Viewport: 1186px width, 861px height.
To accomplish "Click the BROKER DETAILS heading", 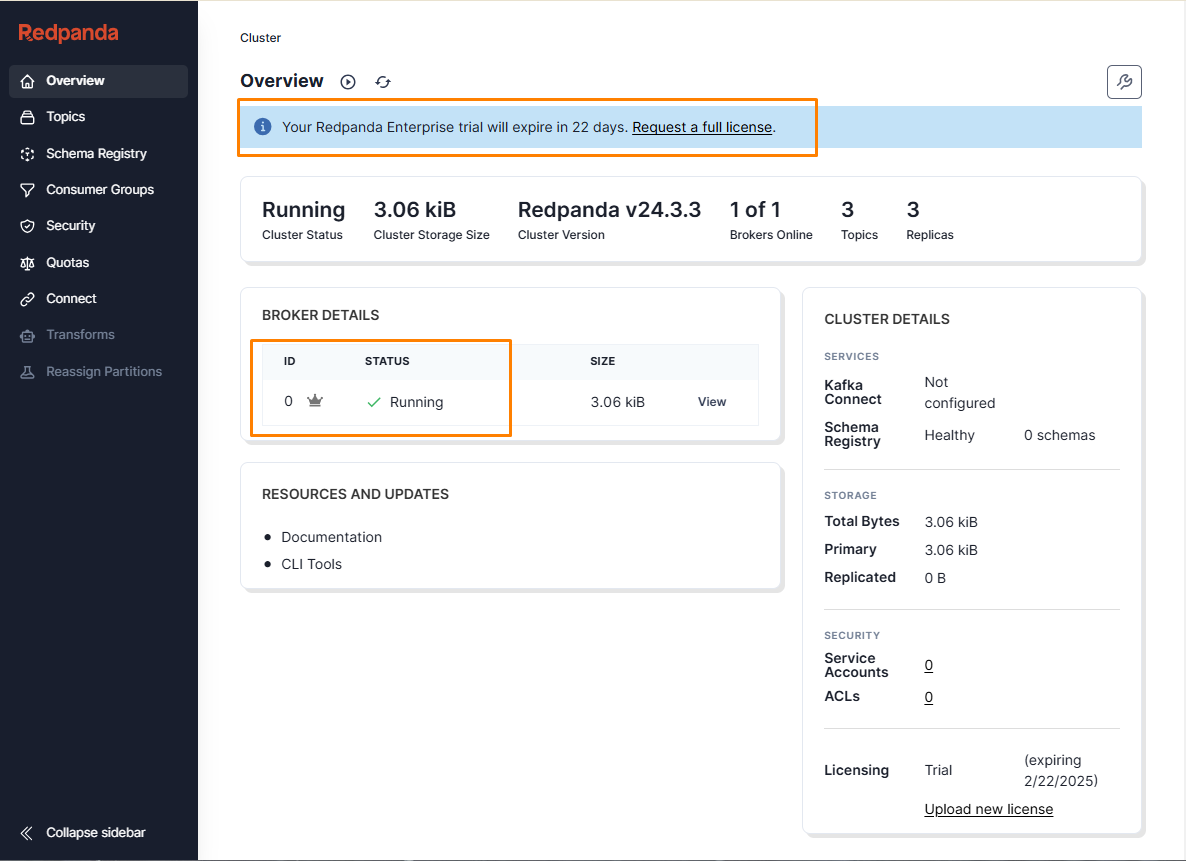I will click(x=321, y=315).
